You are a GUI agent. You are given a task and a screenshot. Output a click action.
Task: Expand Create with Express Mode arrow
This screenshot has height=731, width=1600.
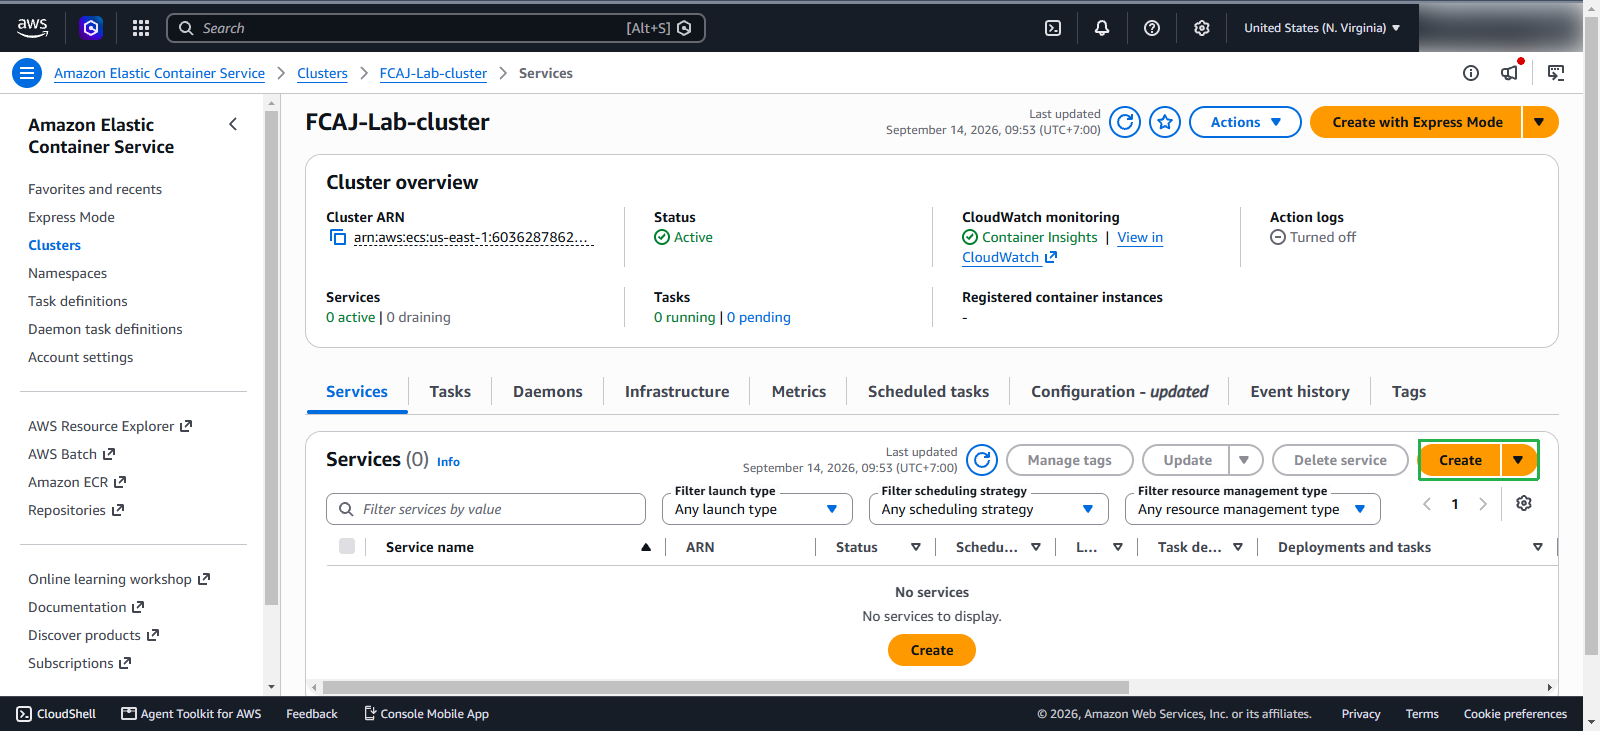click(x=1540, y=122)
